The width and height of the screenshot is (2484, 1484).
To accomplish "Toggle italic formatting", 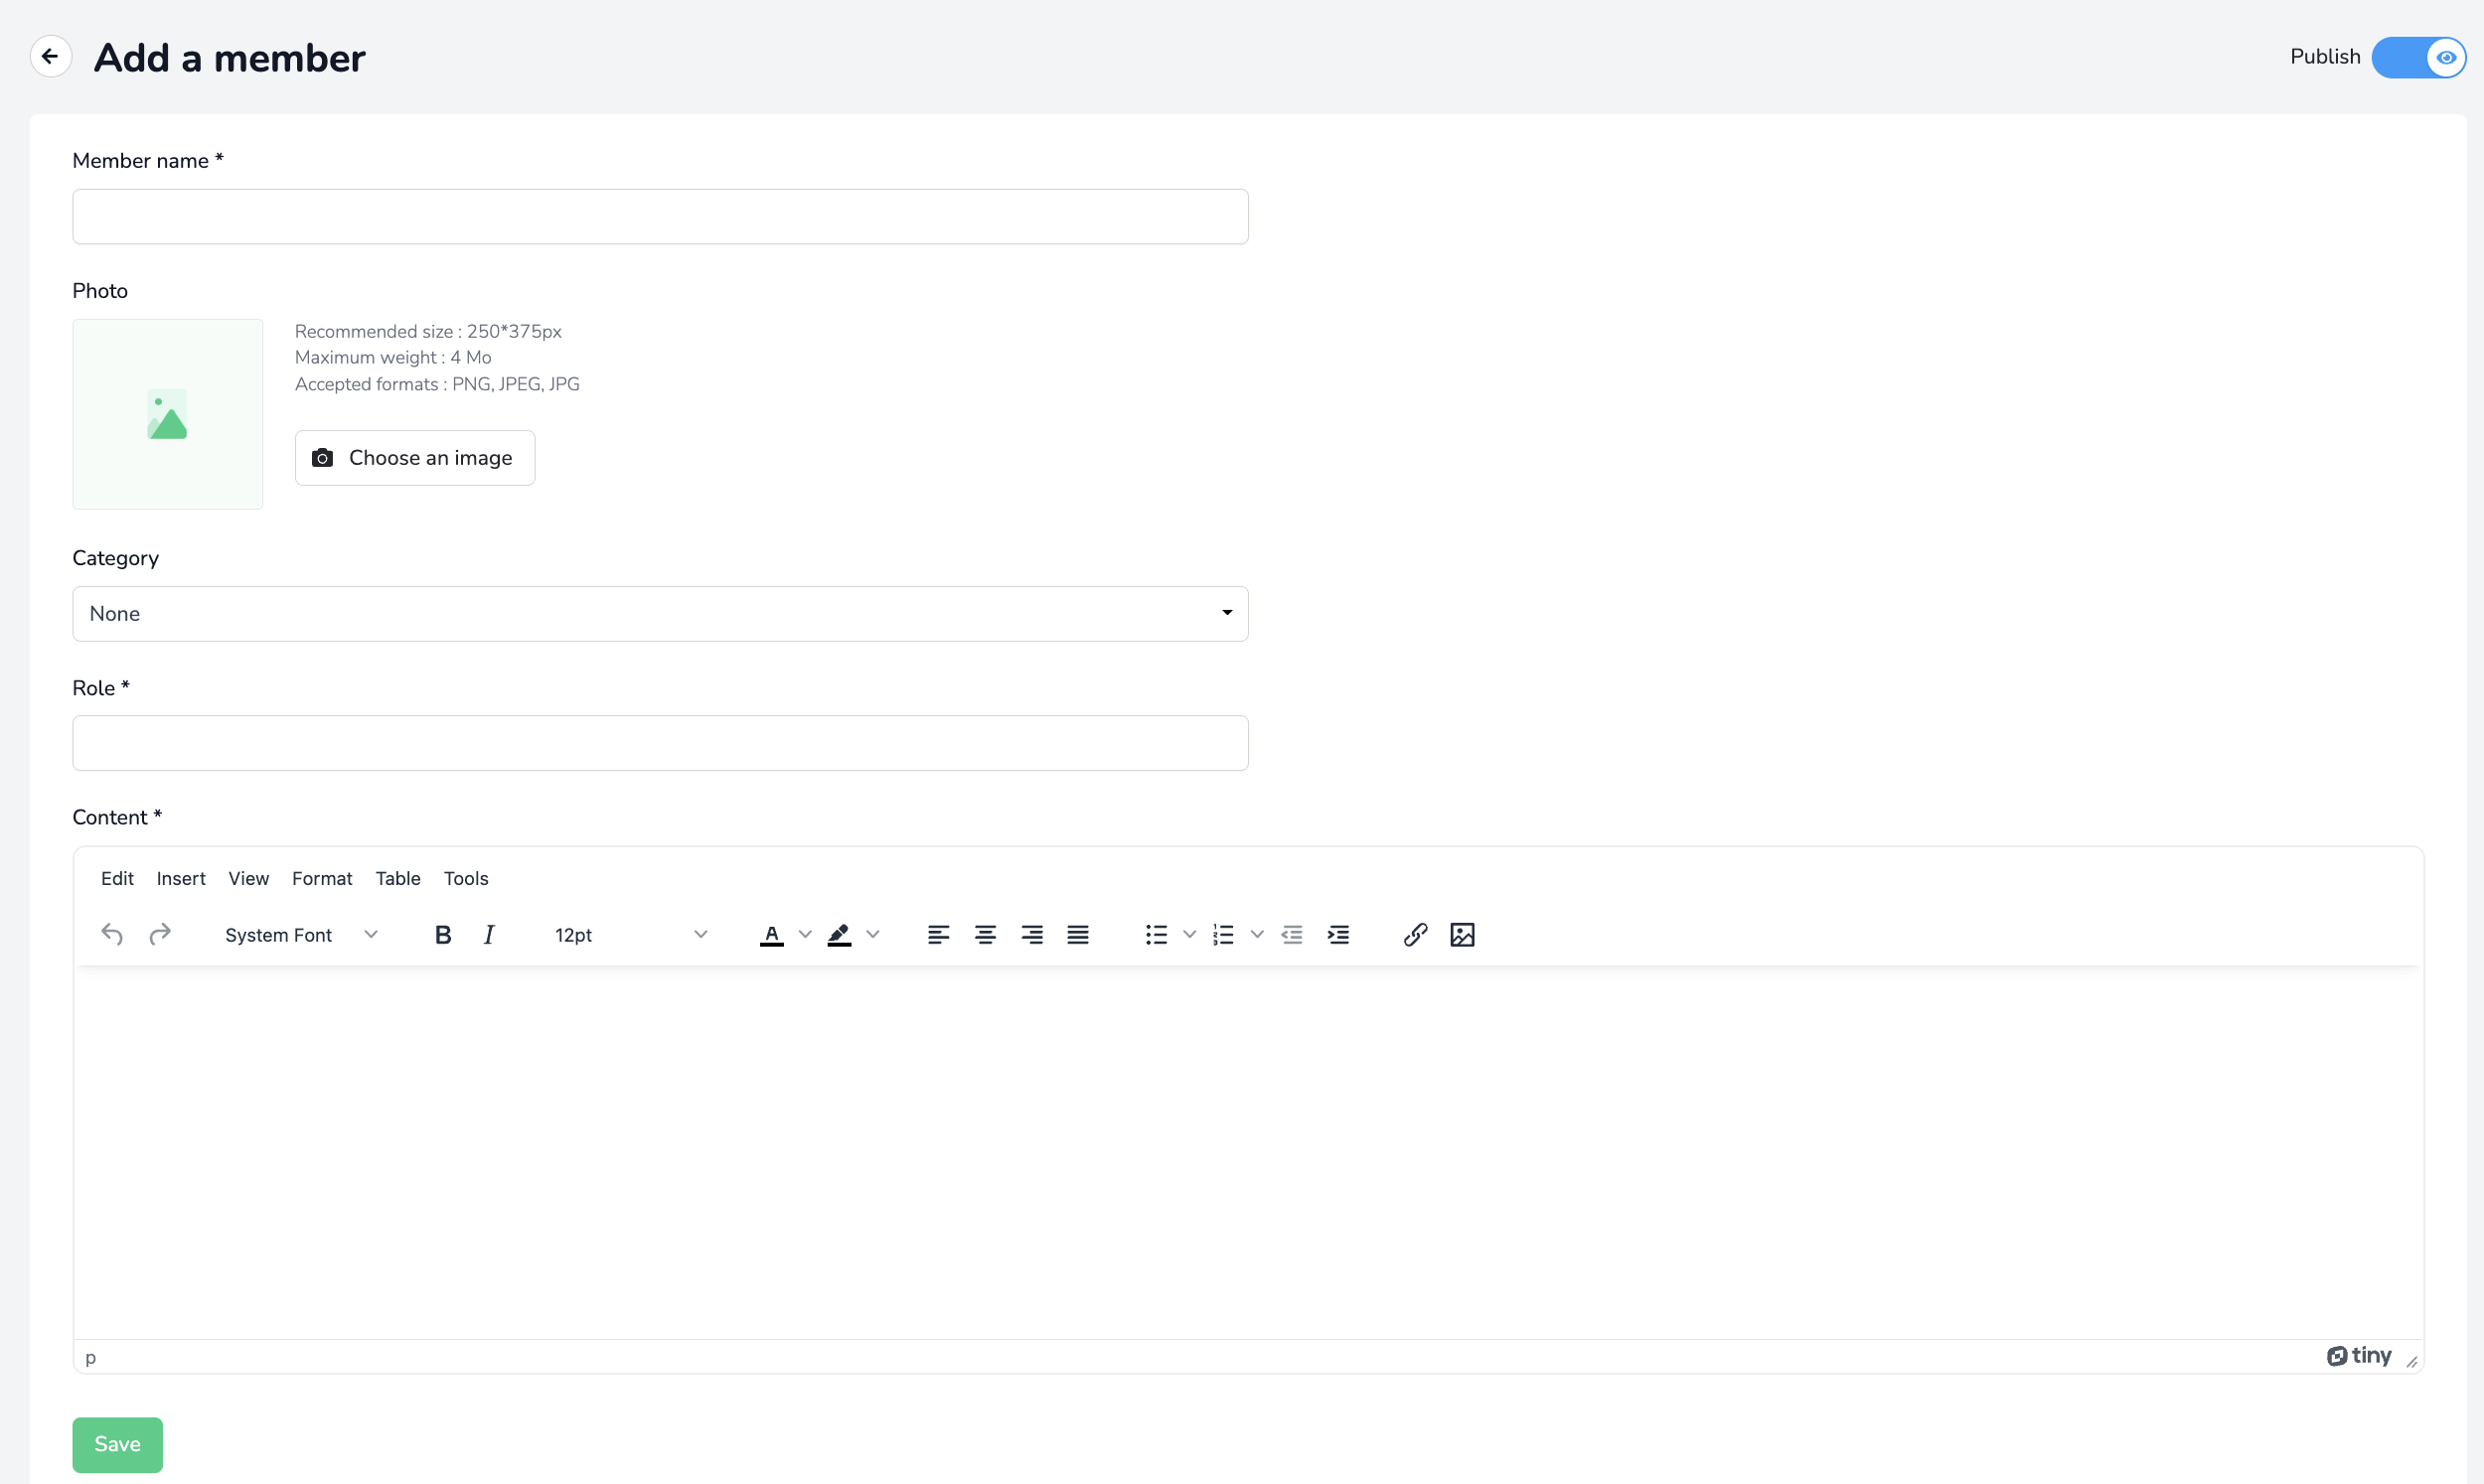I will click(x=489, y=934).
